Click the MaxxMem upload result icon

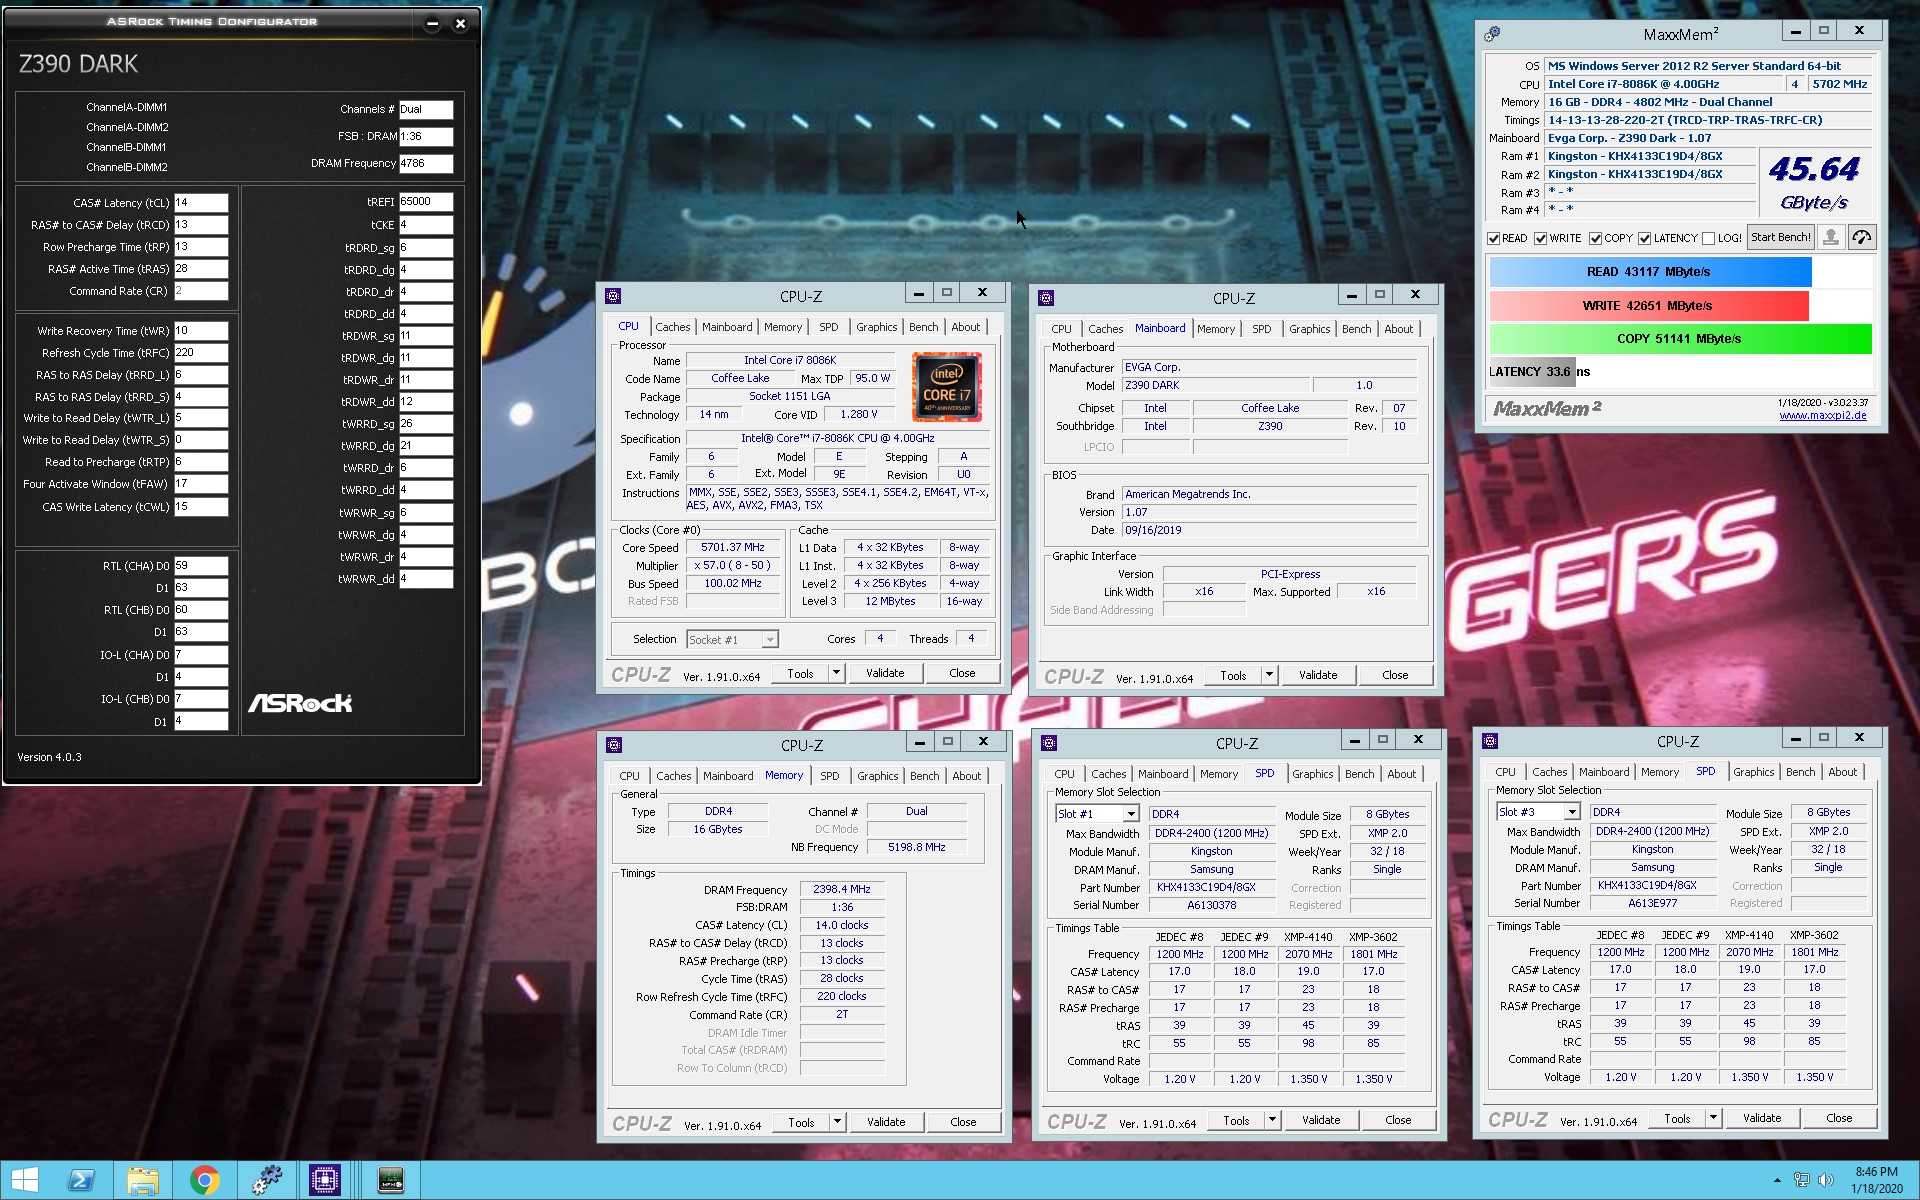[1831, 237]
